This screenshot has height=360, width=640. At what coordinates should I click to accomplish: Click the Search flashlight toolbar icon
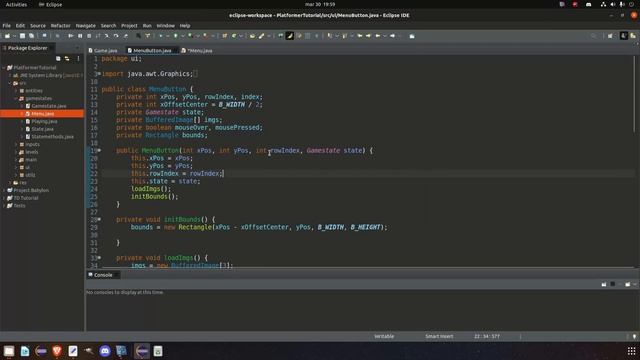click(261, 36)
